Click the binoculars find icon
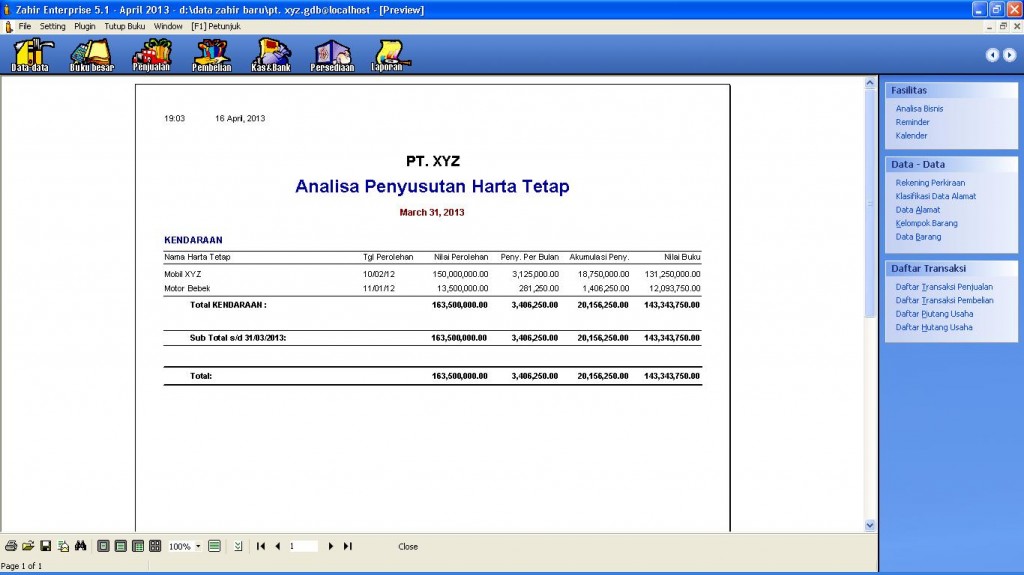Viewport: 1024px width, 575px height. [x=81, y=546]
